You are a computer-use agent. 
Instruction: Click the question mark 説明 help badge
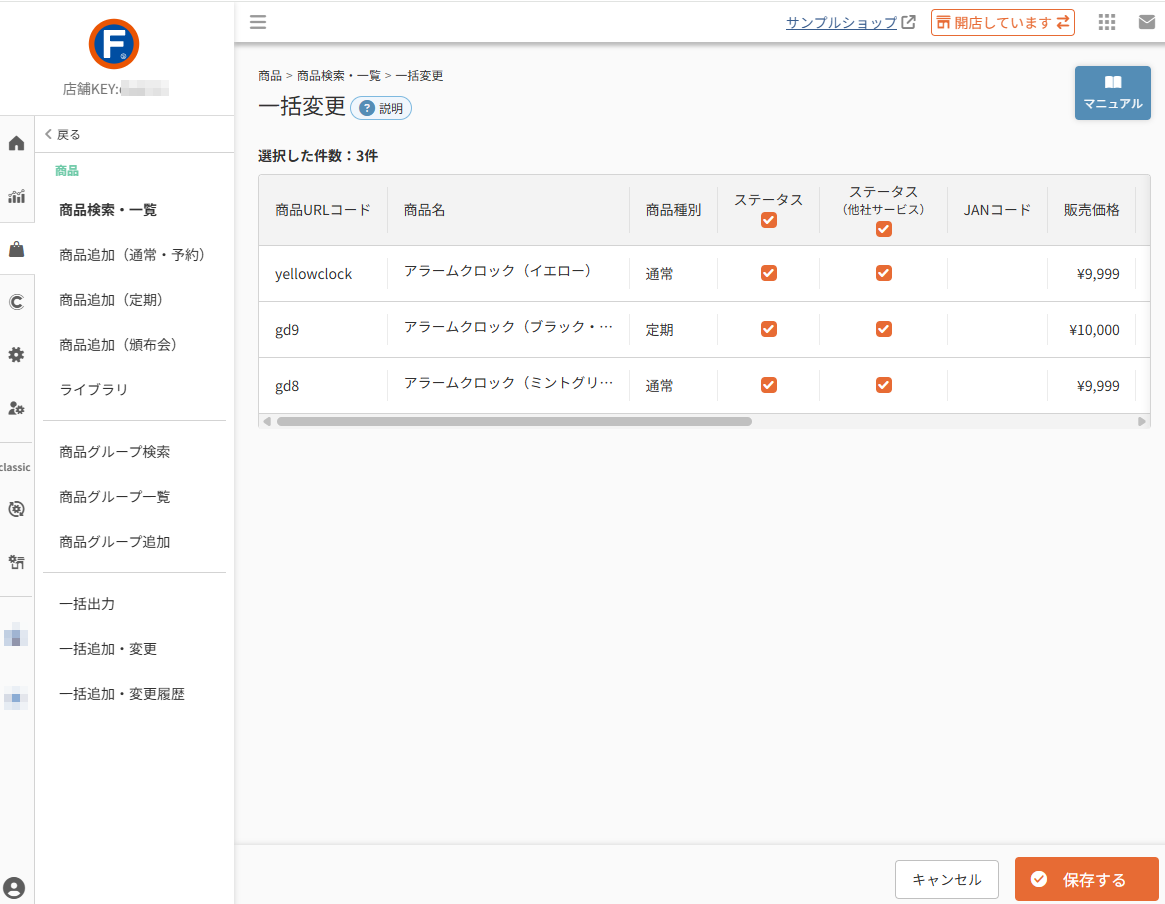coord(380,108)
